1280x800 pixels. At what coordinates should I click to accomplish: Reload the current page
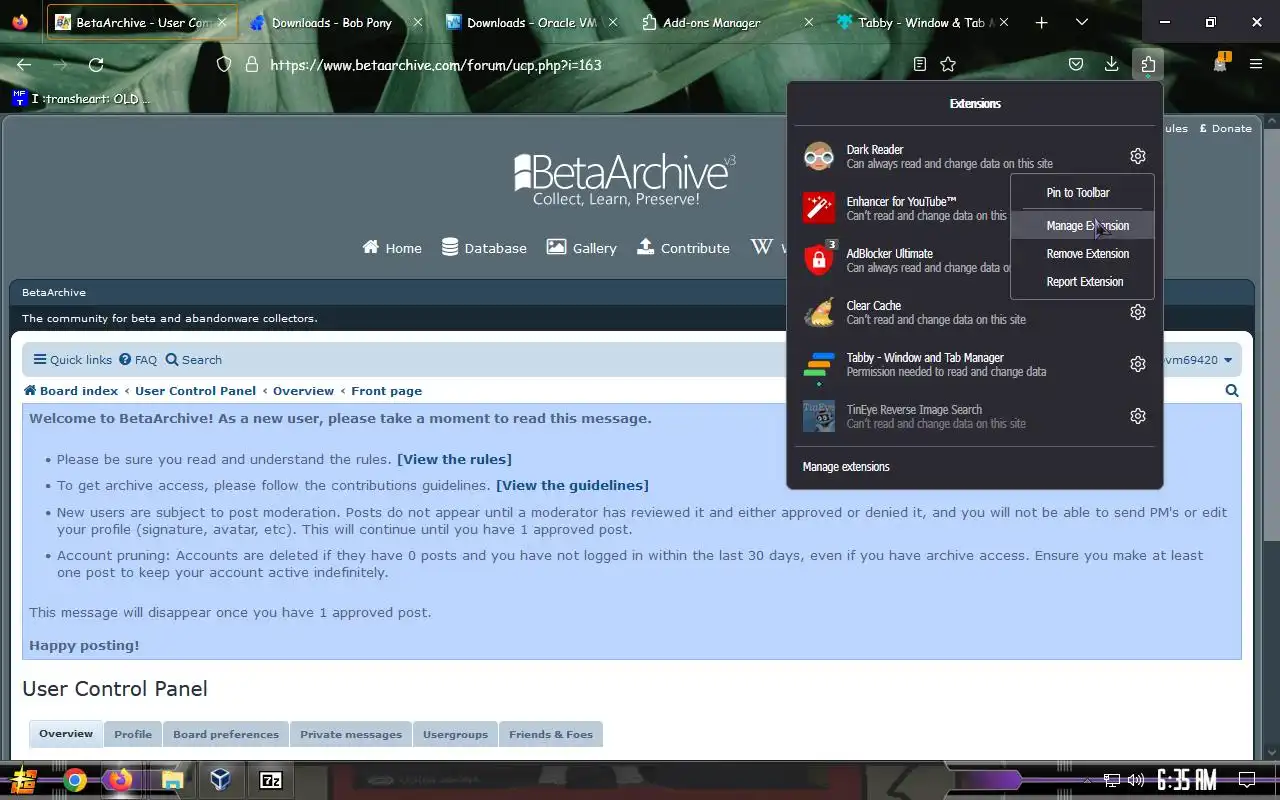tap(96, 64)
